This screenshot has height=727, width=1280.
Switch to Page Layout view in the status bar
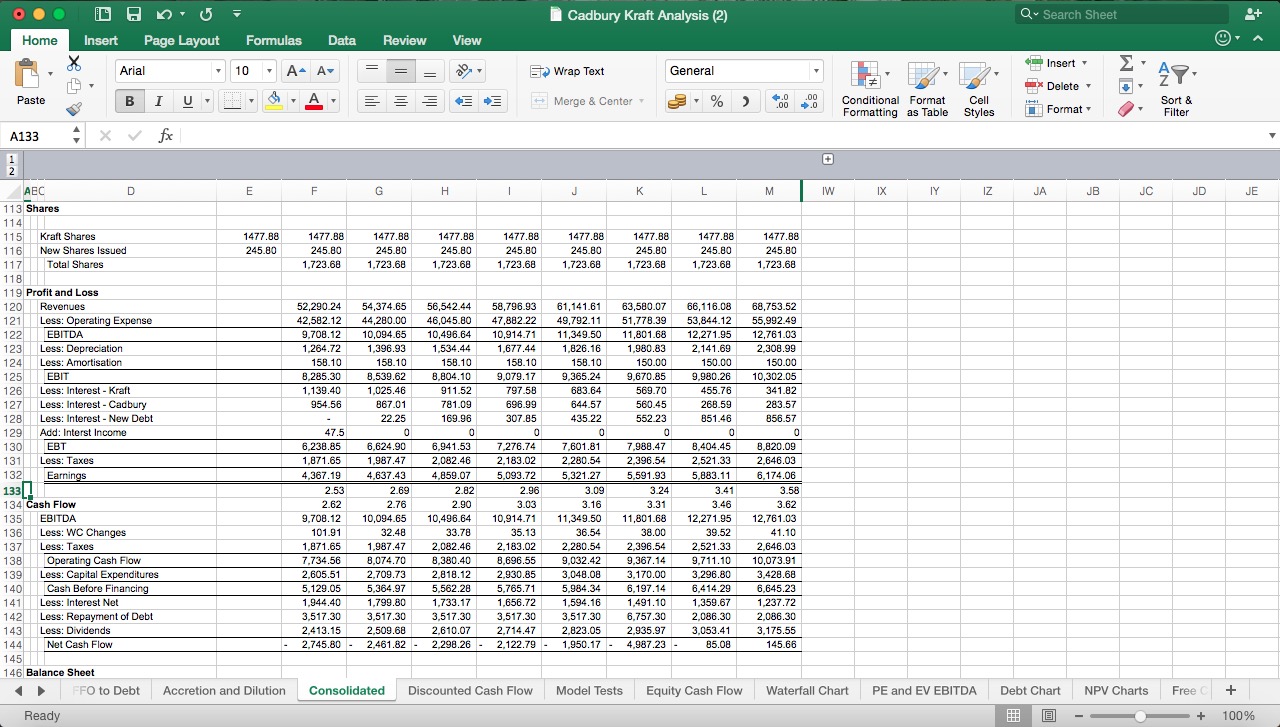(1049, 716)
